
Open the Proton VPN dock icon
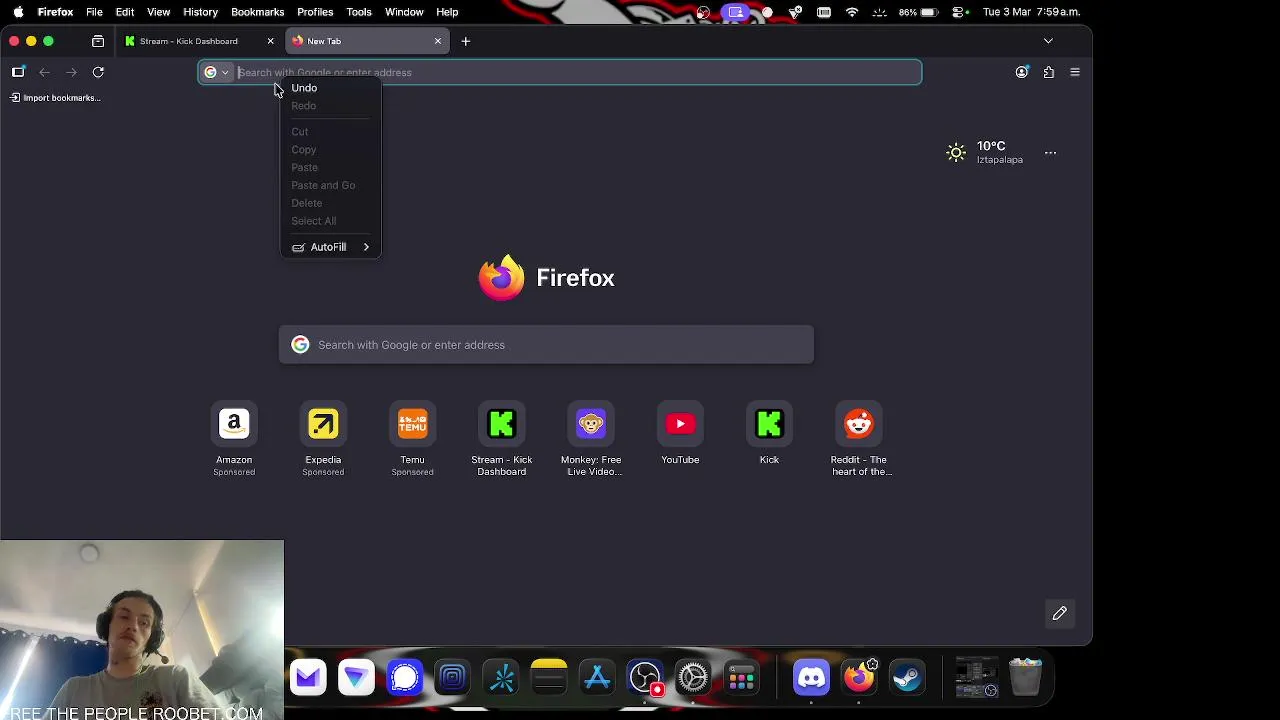(x=356, y=677)
